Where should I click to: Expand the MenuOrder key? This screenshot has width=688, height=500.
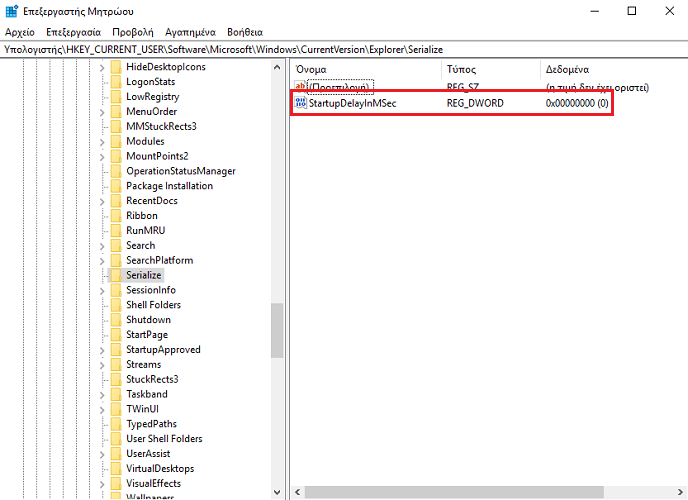(102, 112)
